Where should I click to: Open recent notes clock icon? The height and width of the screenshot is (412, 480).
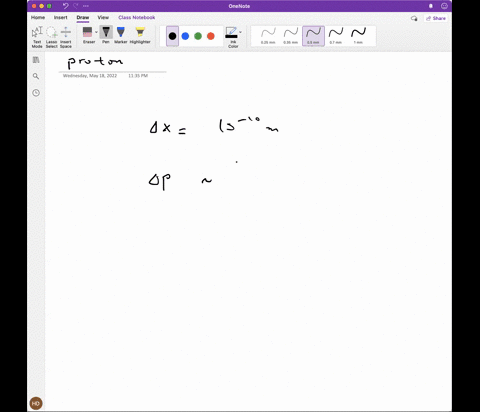36,93
